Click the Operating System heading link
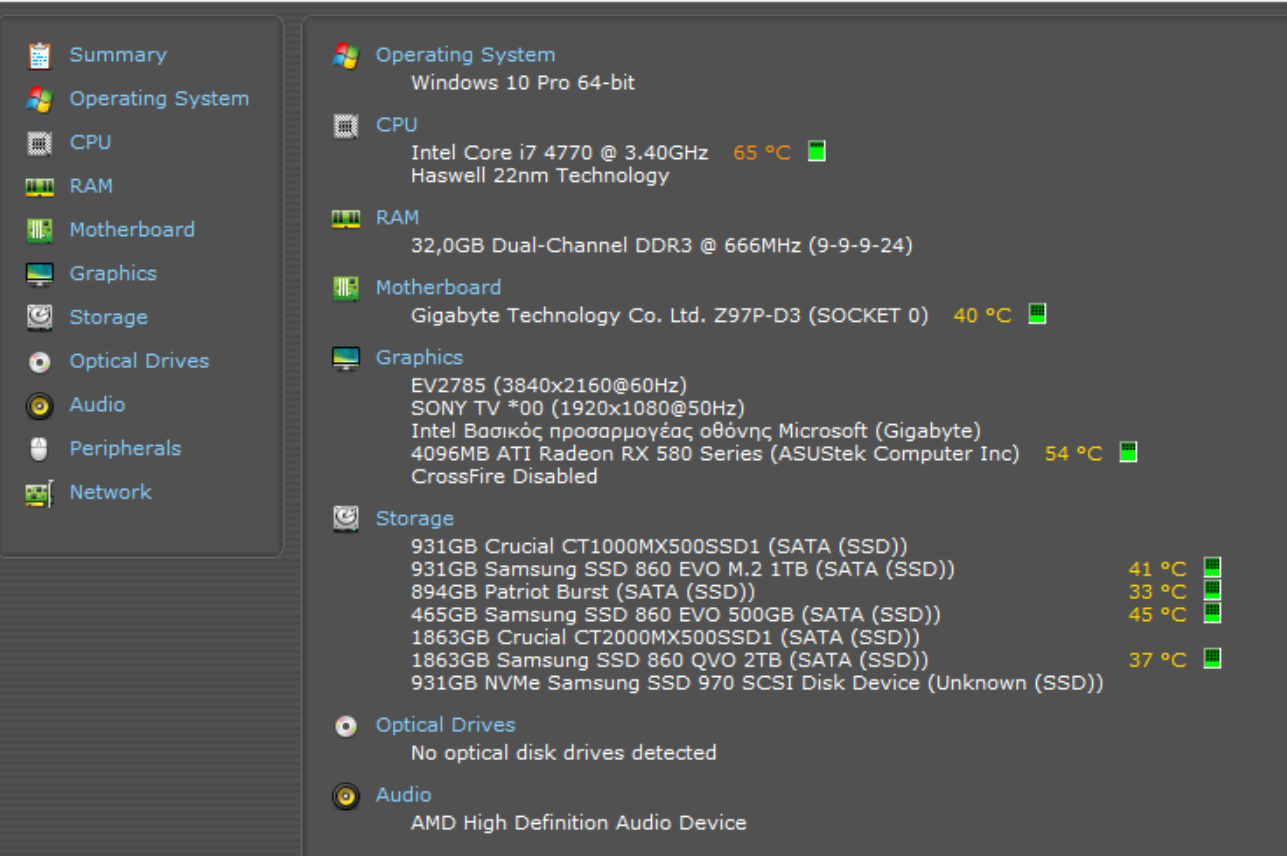Viewport: 1287px width, 856px height. tap(465, 55)
